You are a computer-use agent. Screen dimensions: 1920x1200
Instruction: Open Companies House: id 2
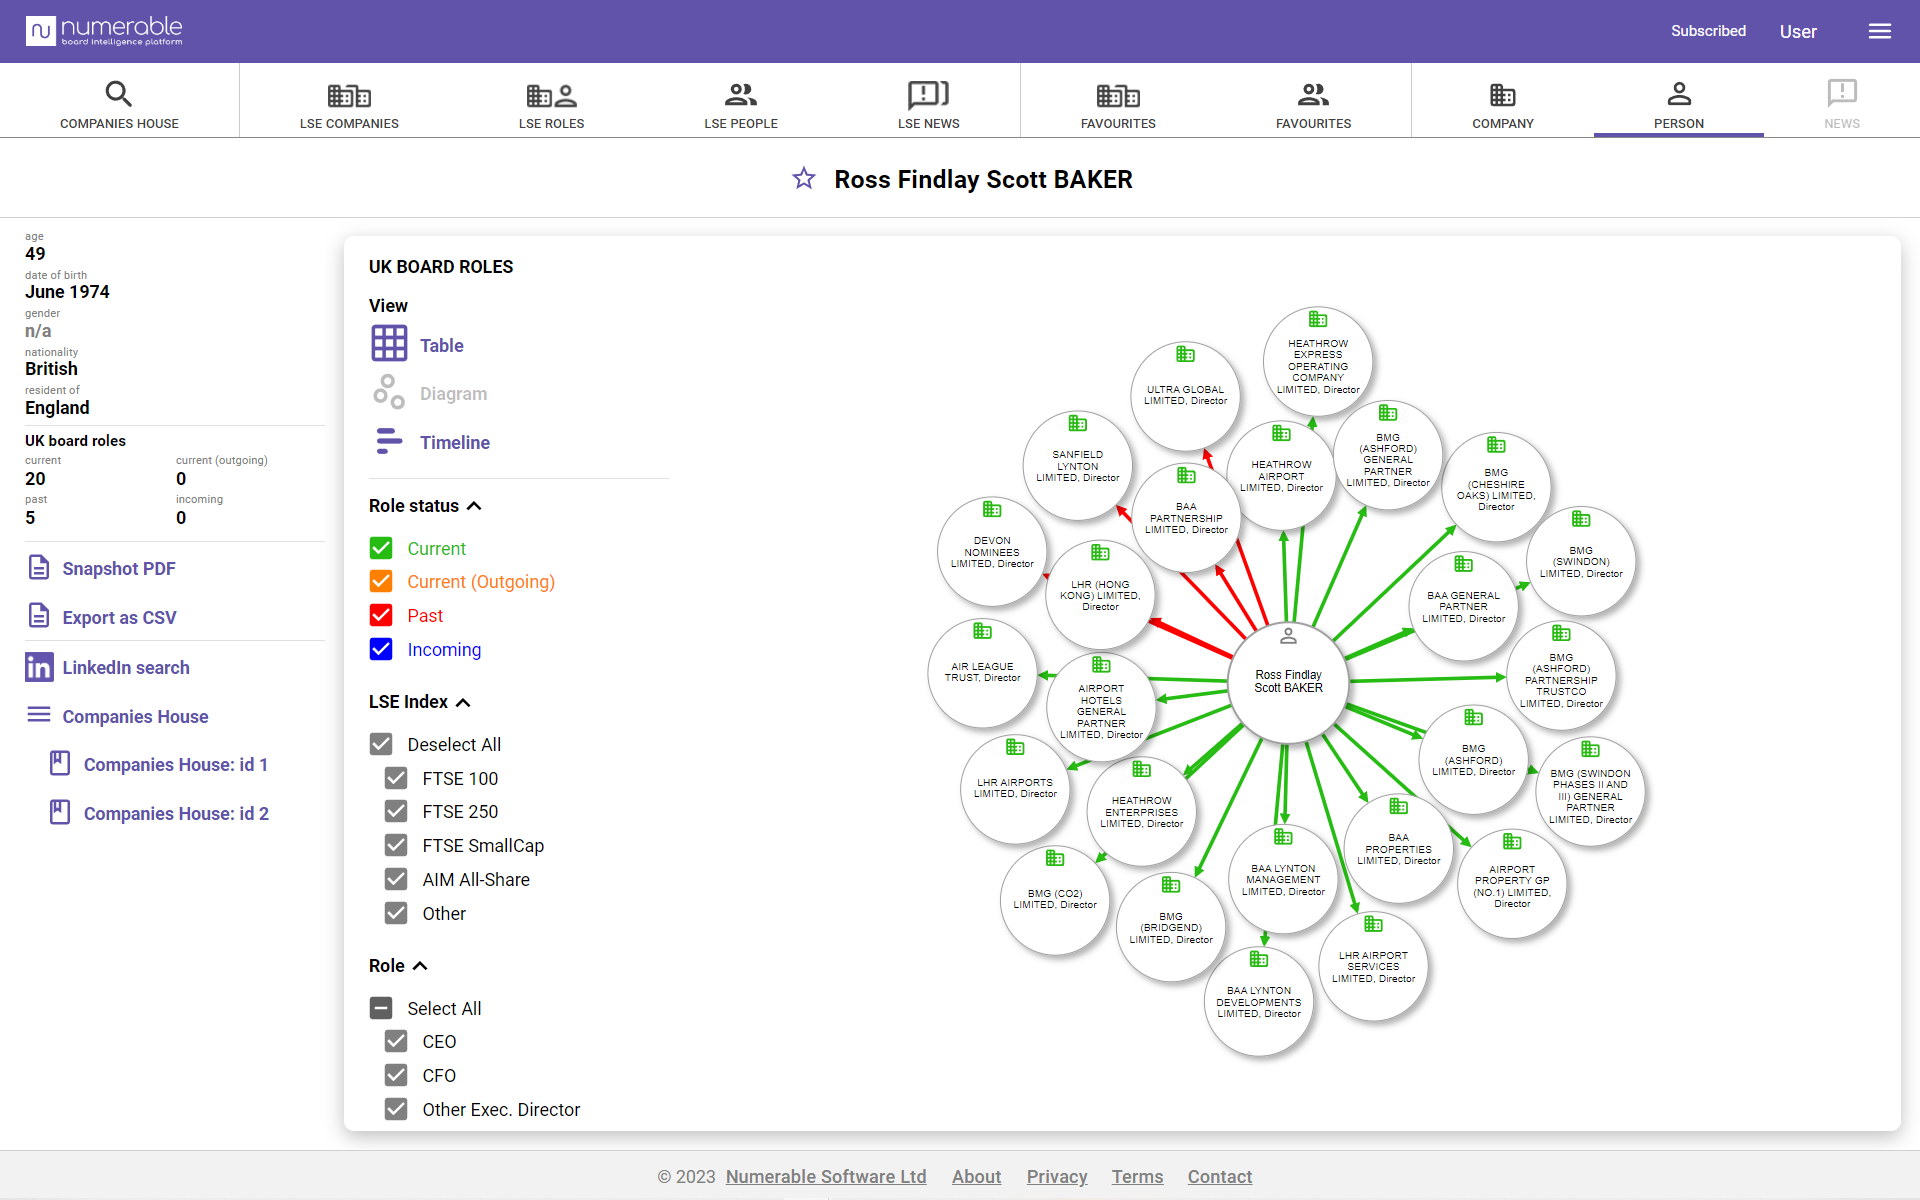point(159,813)
